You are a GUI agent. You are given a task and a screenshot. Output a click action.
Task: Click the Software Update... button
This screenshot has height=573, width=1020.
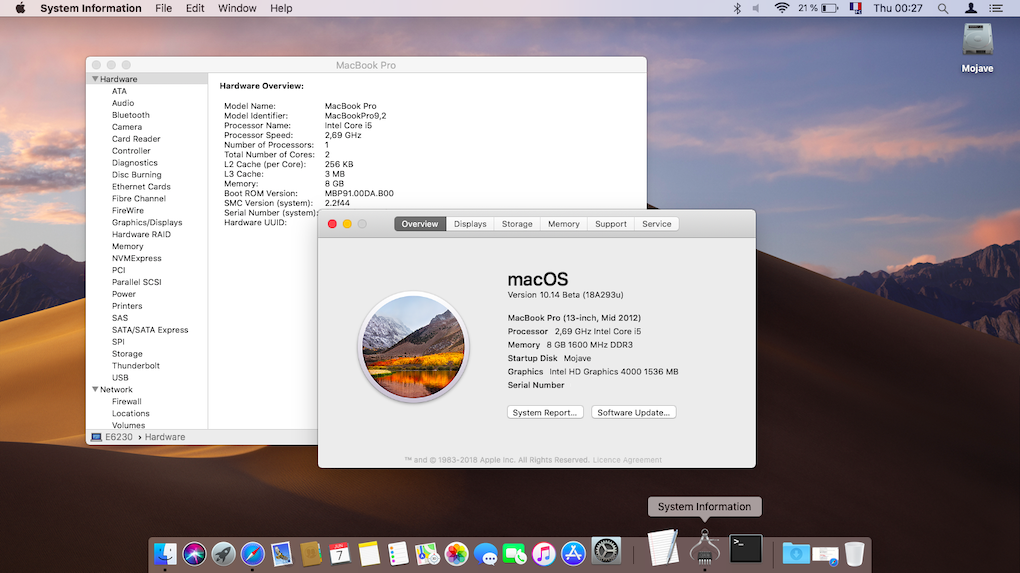click(x=634, y=412)
